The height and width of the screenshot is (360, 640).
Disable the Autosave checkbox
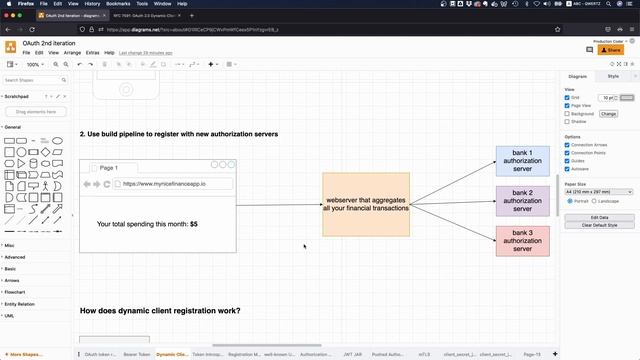[x=567, y=169]
